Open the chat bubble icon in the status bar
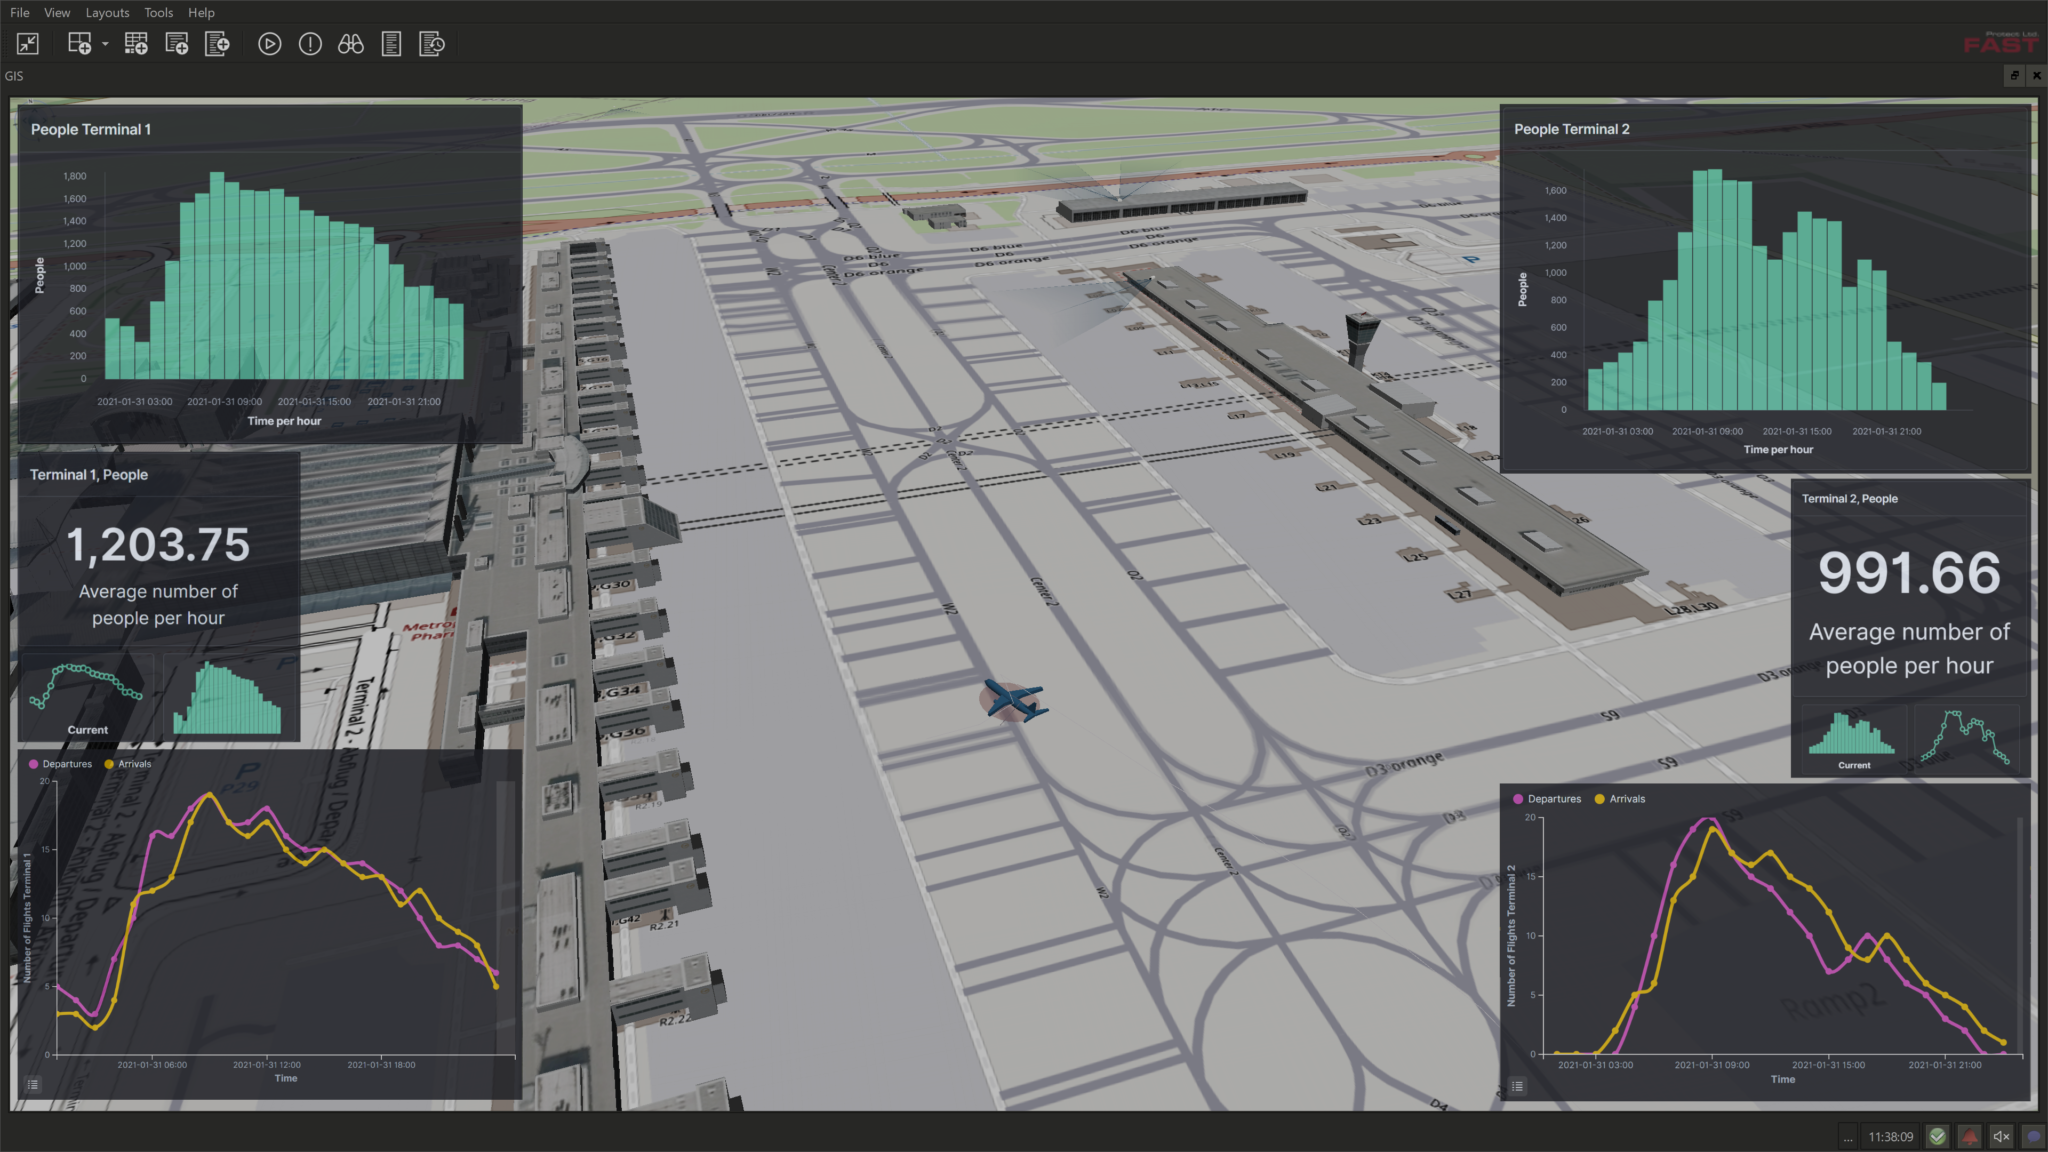 [x=2034, y=1136]
